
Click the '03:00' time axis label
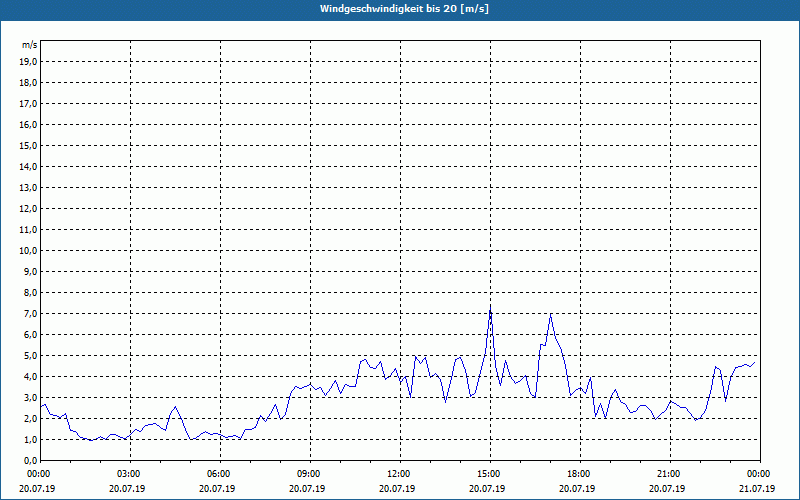coord(131,474)
